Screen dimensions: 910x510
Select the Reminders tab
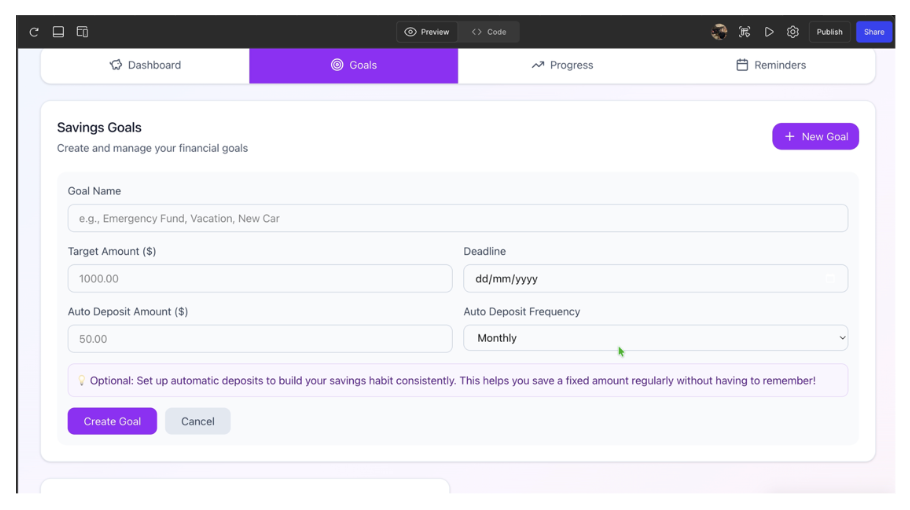tap(771, 65)
